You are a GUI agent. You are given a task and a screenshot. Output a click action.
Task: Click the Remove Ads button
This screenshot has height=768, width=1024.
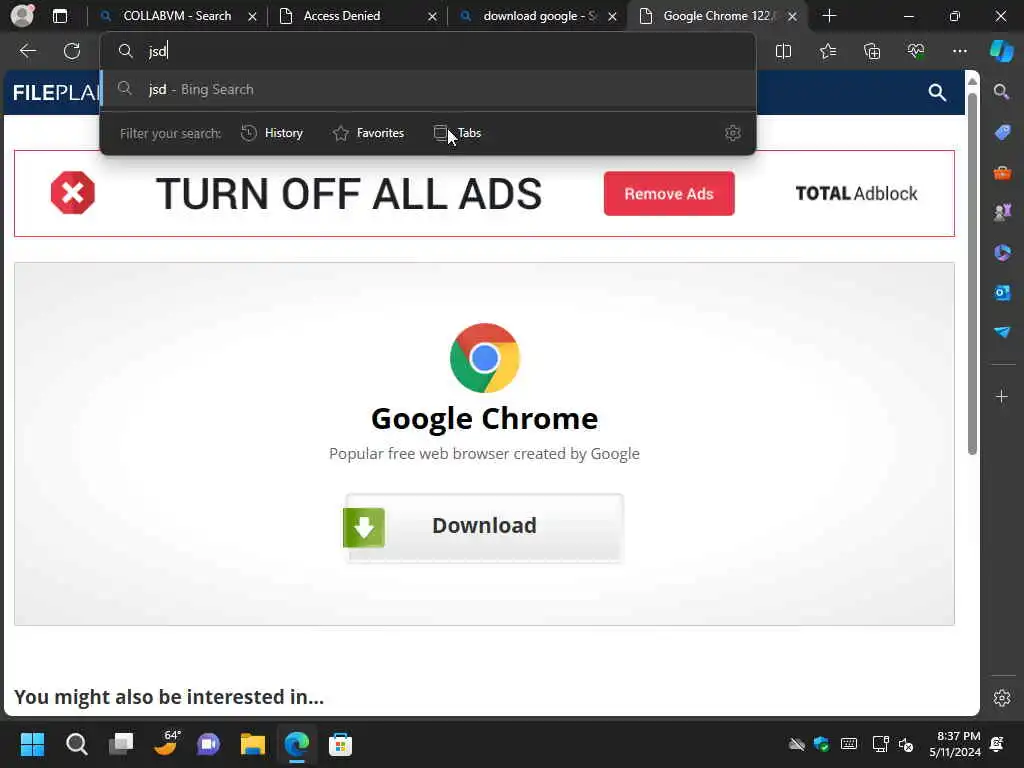[x=669, y=193]
